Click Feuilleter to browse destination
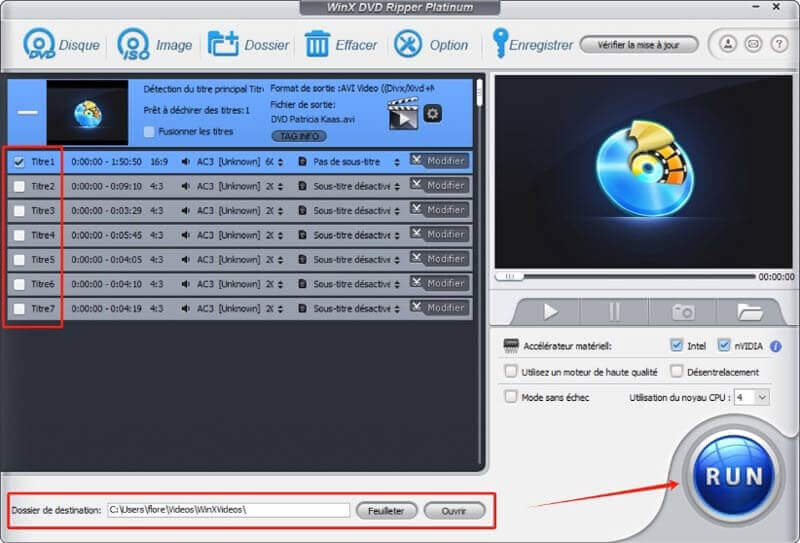The image size is (800, 543). pyautogui.click(x=386, y=510)
